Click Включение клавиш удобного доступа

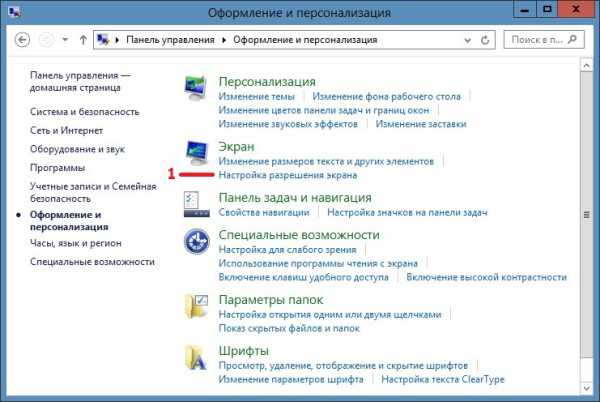(303, 277)
